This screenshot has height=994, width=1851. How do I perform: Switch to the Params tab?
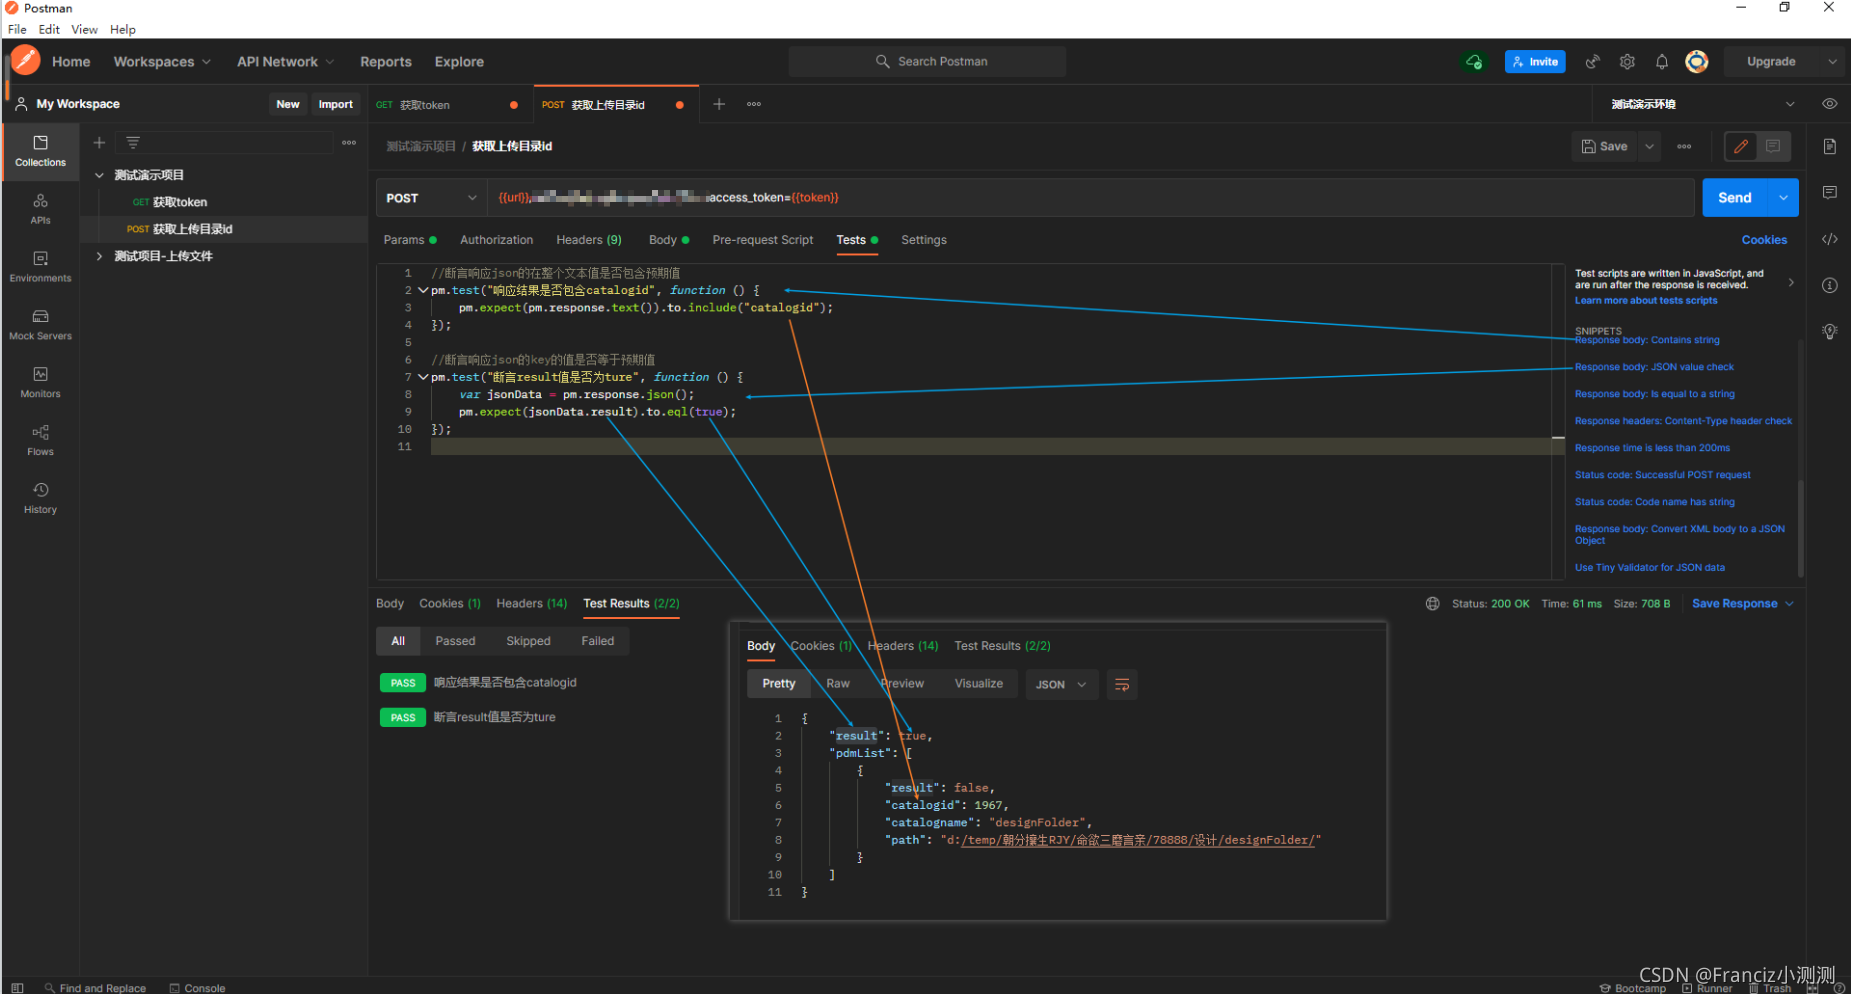coord(410,240)
